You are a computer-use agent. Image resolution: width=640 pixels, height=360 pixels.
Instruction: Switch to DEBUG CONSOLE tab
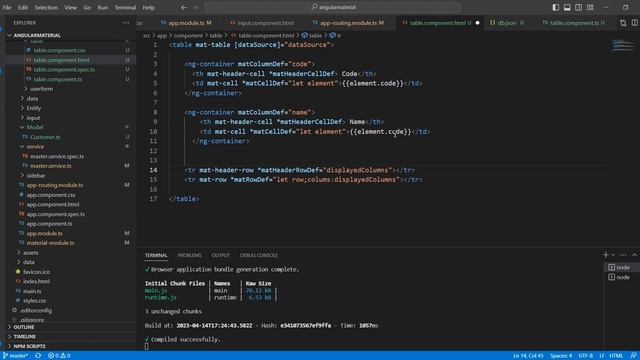point(259,255)
